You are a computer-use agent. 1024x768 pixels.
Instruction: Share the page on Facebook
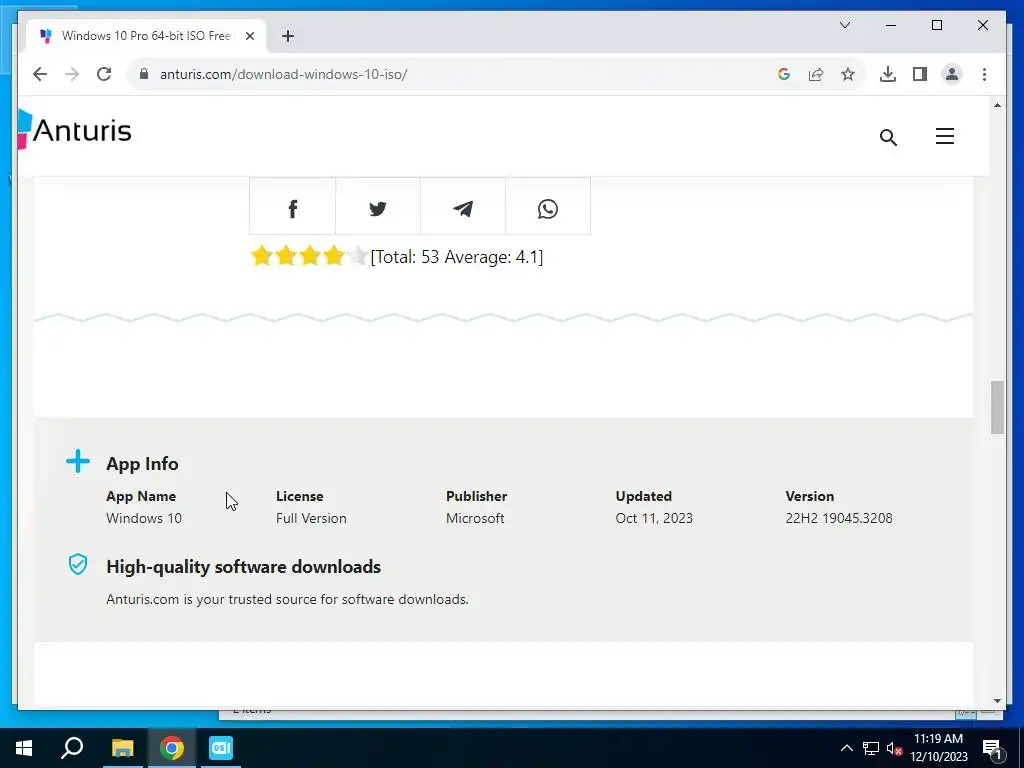pos(293,207)
